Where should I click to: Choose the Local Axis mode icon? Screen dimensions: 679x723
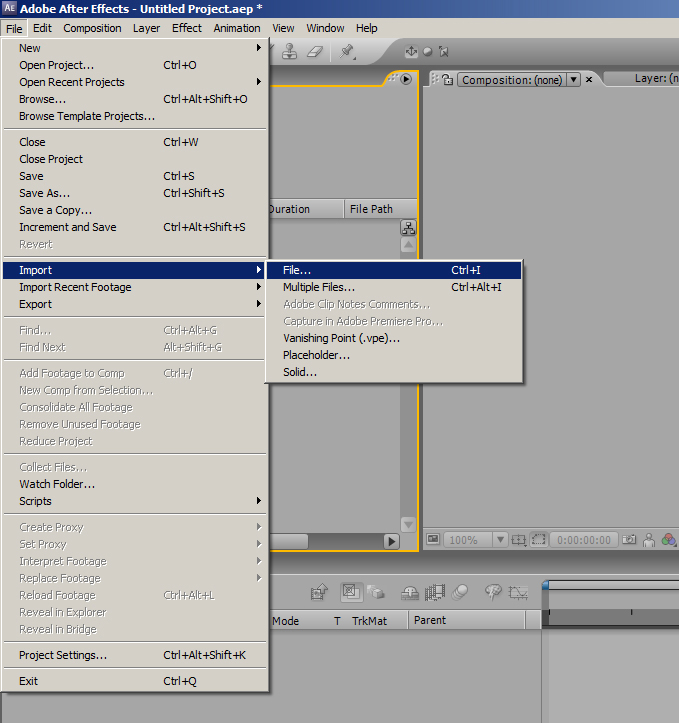click(x=411, y=52)
